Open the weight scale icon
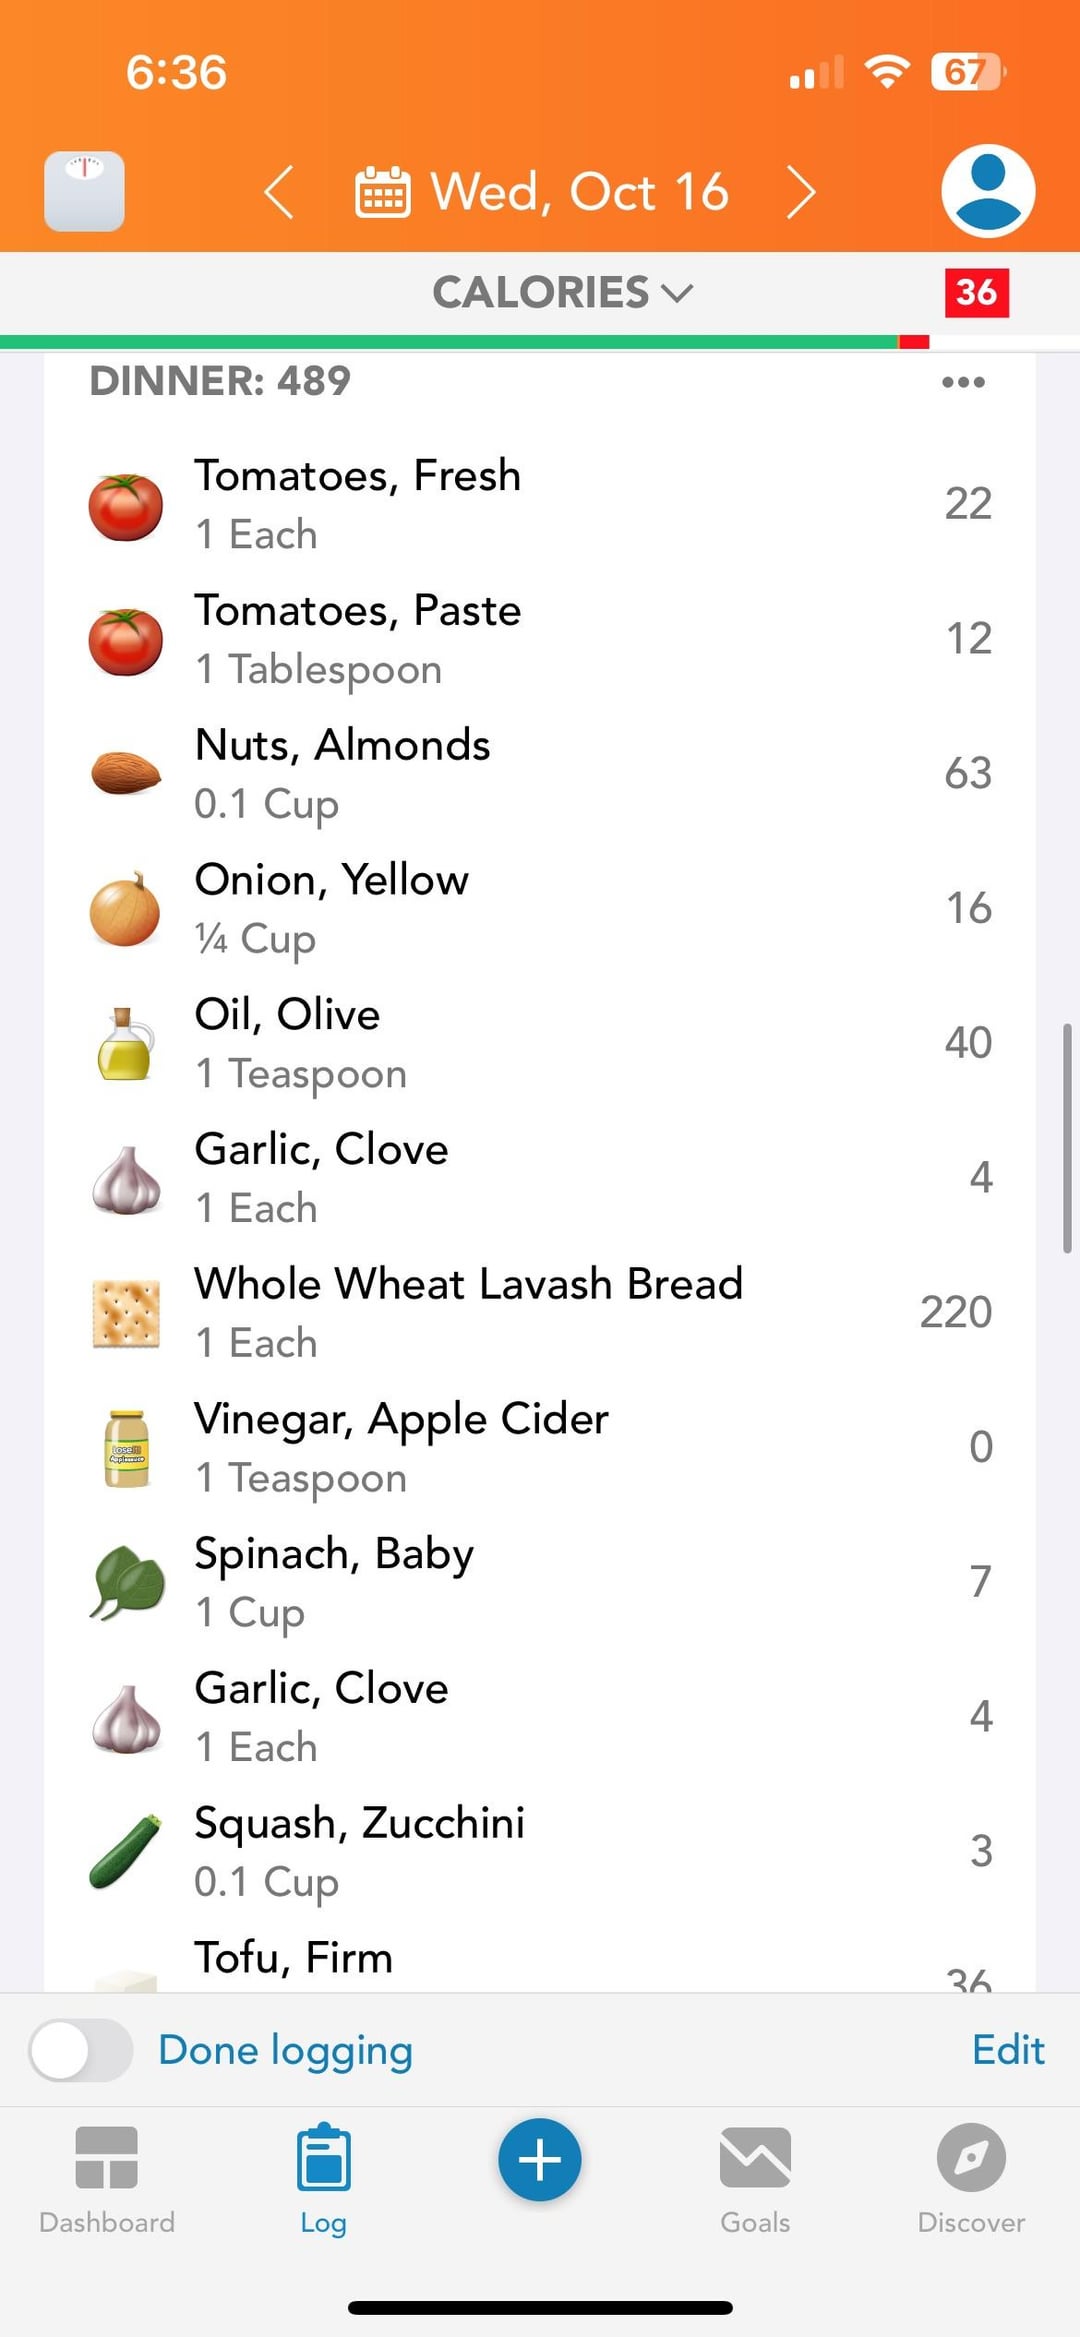Viewport: 1080px width, 2337px height. [85, 191]
